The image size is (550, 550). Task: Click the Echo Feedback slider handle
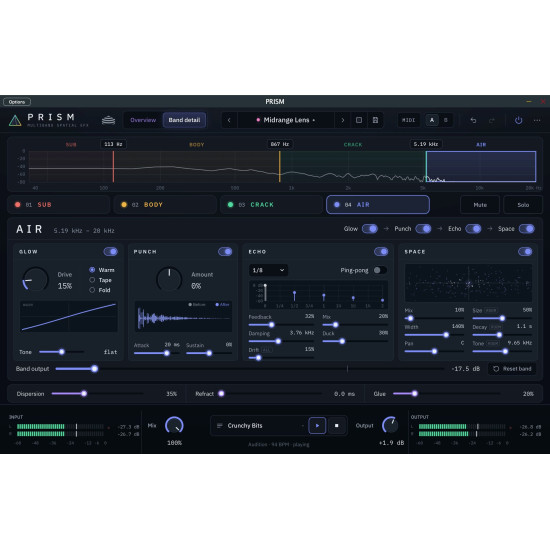pyautogui.click(x=271, y=325)
